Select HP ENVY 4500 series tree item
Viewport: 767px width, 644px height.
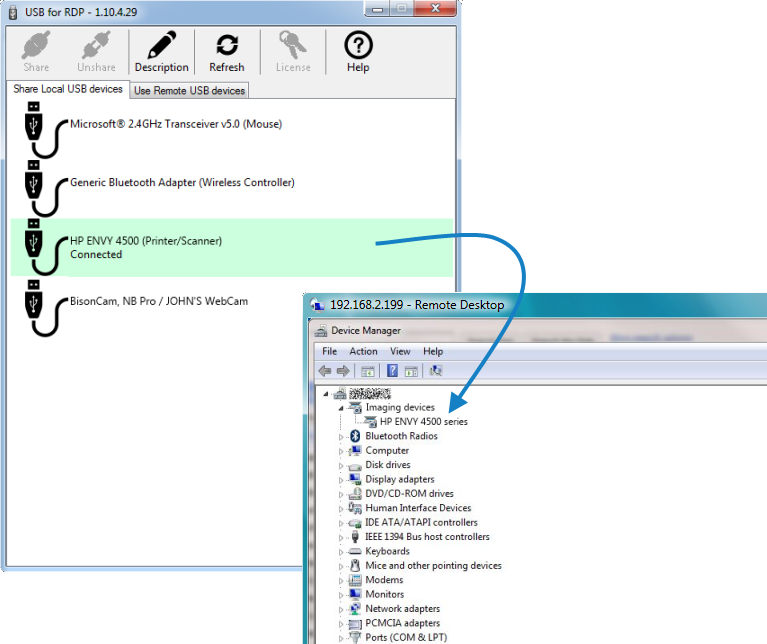(424, 422)
